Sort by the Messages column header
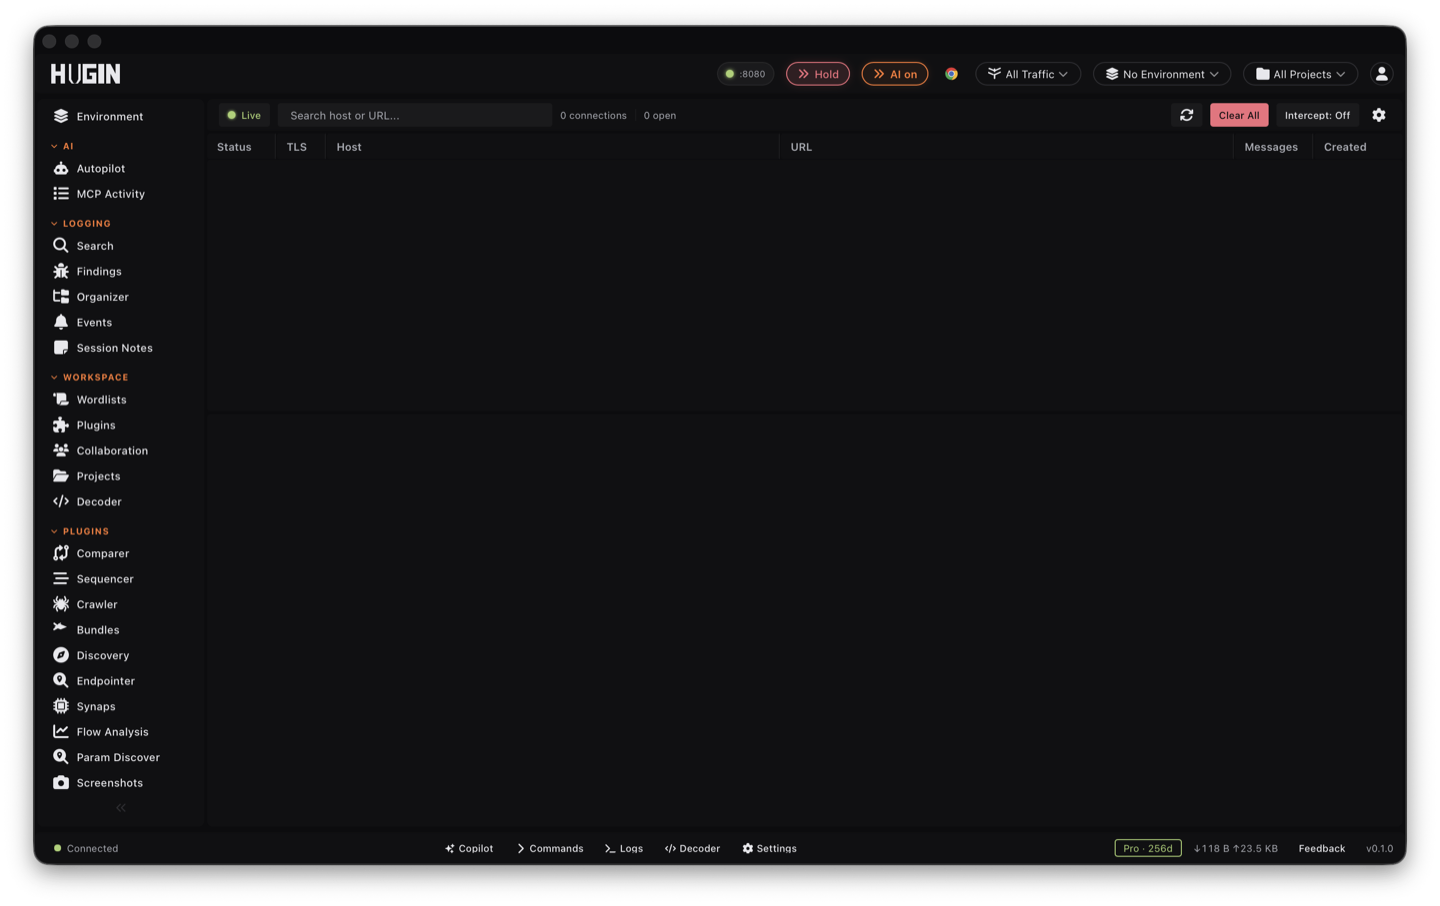Viewport: 1440px width, 906px height. coord(1271,147)
